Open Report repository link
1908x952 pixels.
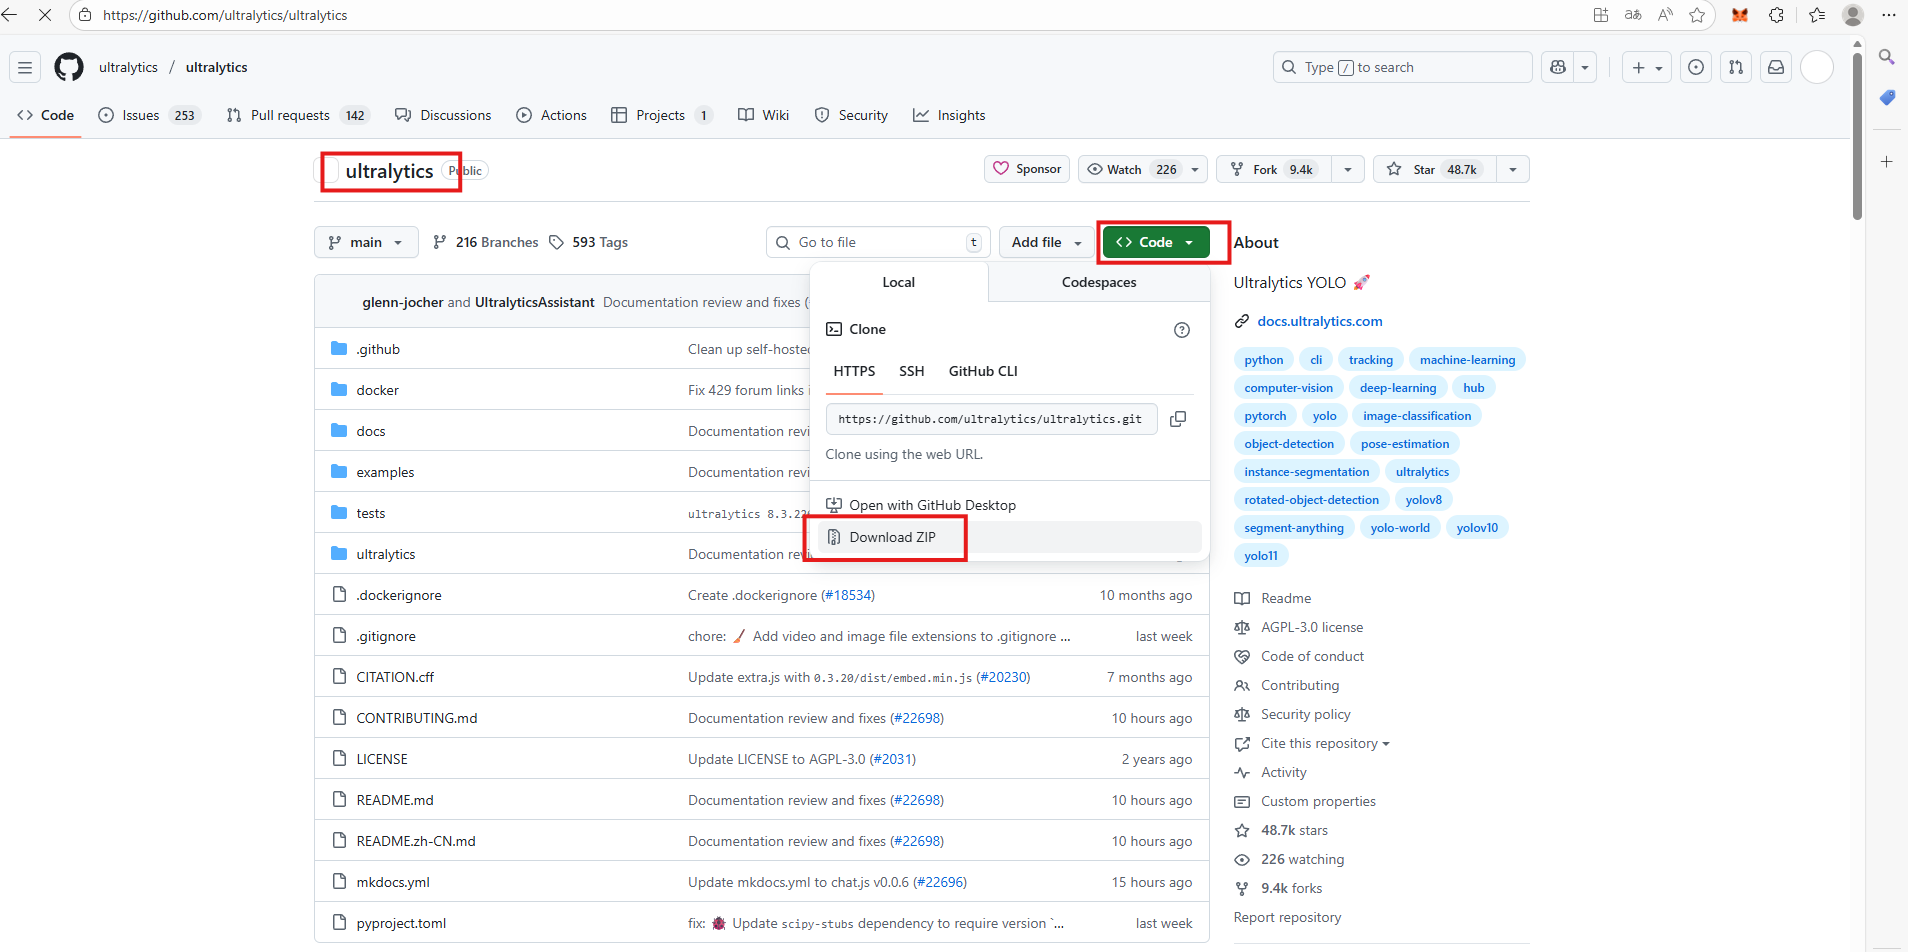point(1287,917)
